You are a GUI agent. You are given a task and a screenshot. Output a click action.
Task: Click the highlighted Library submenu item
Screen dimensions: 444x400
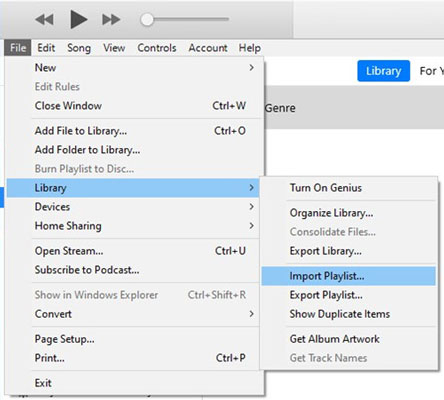point(133,188)
